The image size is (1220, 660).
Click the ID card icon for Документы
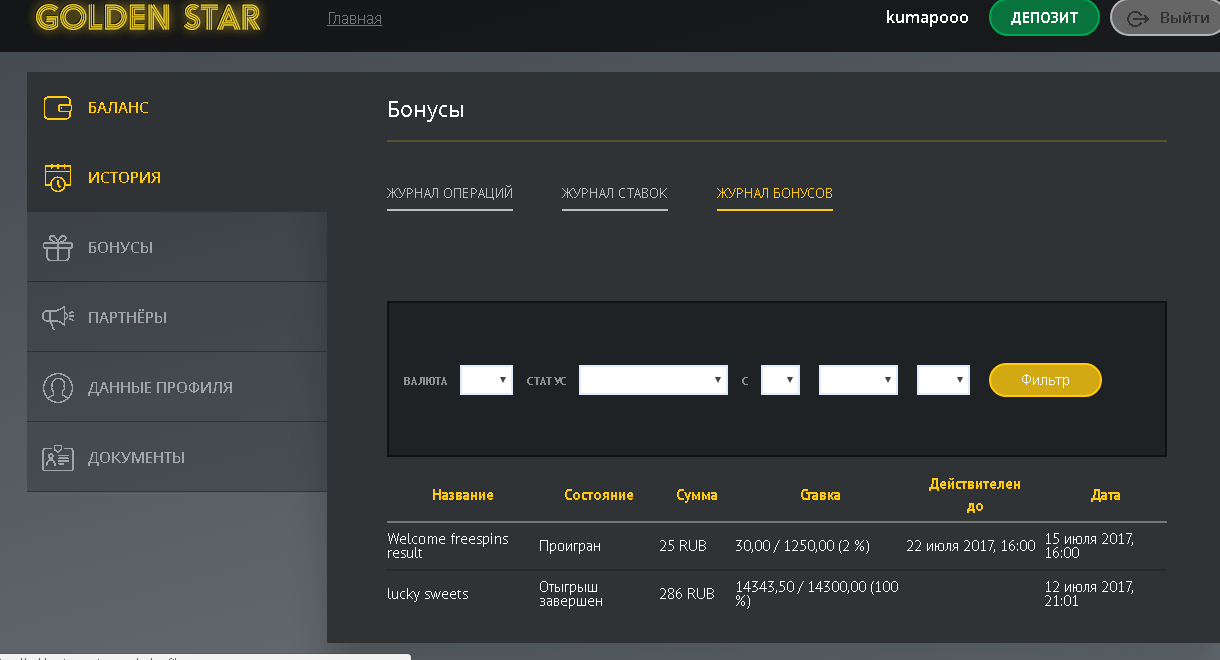(x=57, y=457)
